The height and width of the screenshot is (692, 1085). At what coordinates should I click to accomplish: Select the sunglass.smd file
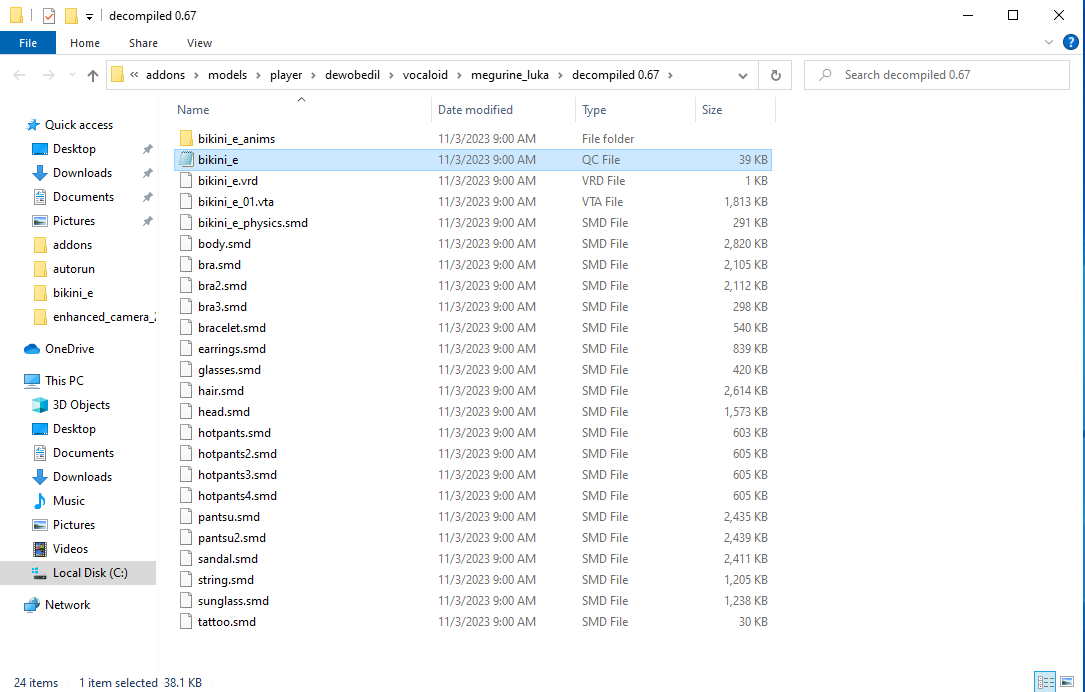tap(233, 601)
